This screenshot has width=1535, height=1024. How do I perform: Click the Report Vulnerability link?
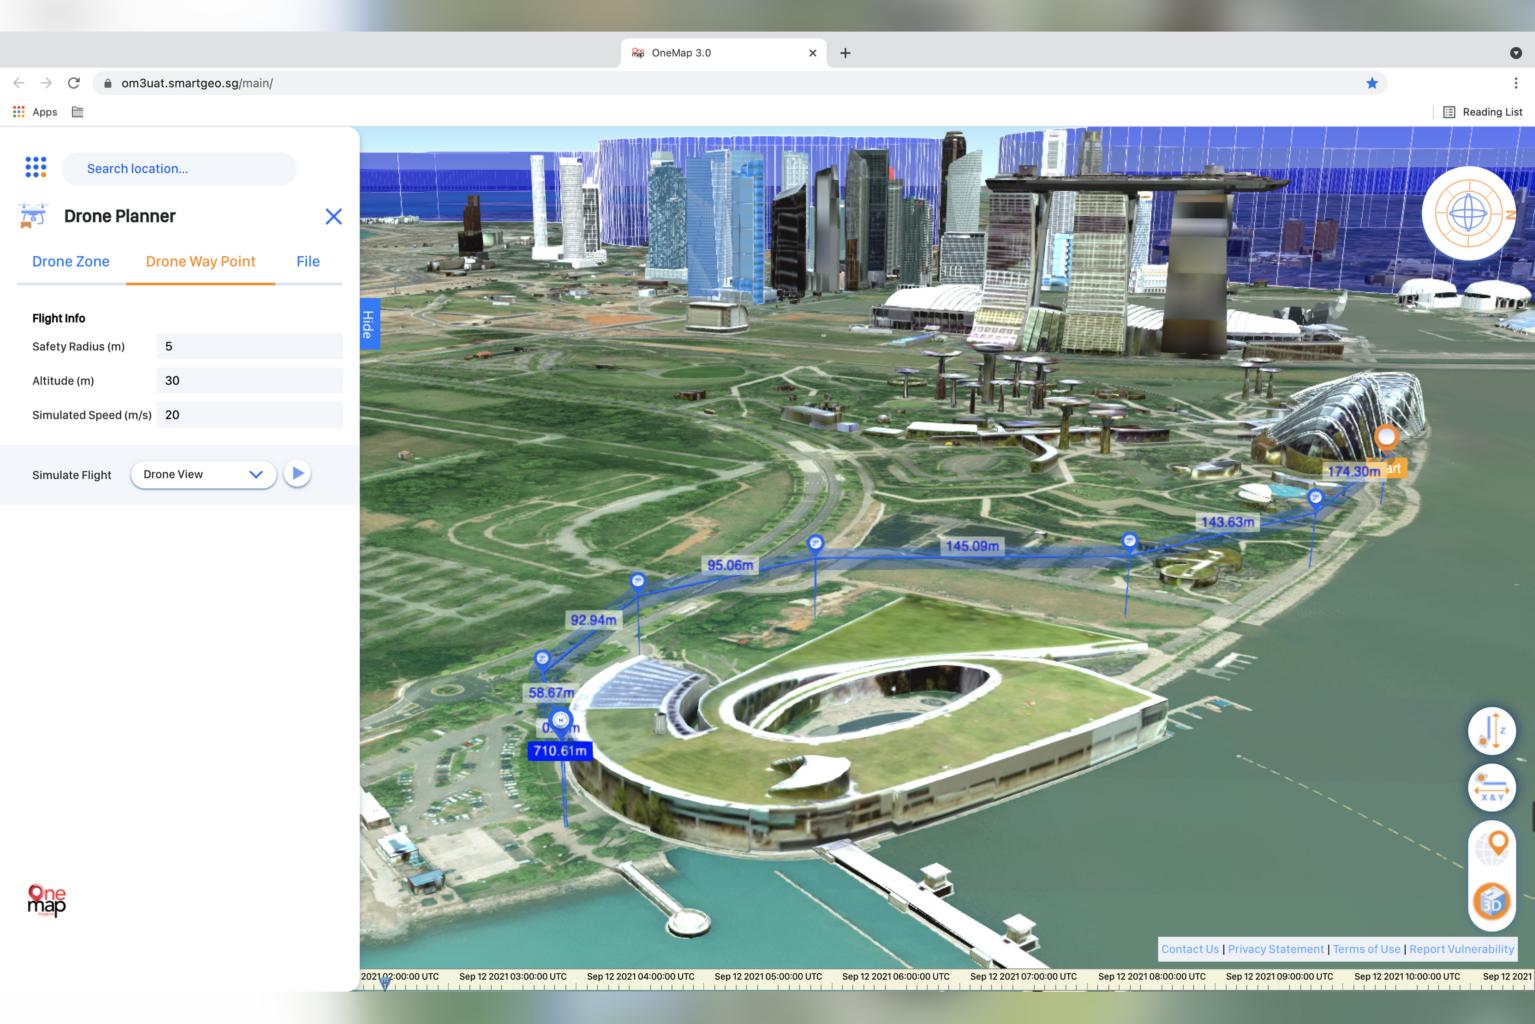click(x=1461, y=949)
